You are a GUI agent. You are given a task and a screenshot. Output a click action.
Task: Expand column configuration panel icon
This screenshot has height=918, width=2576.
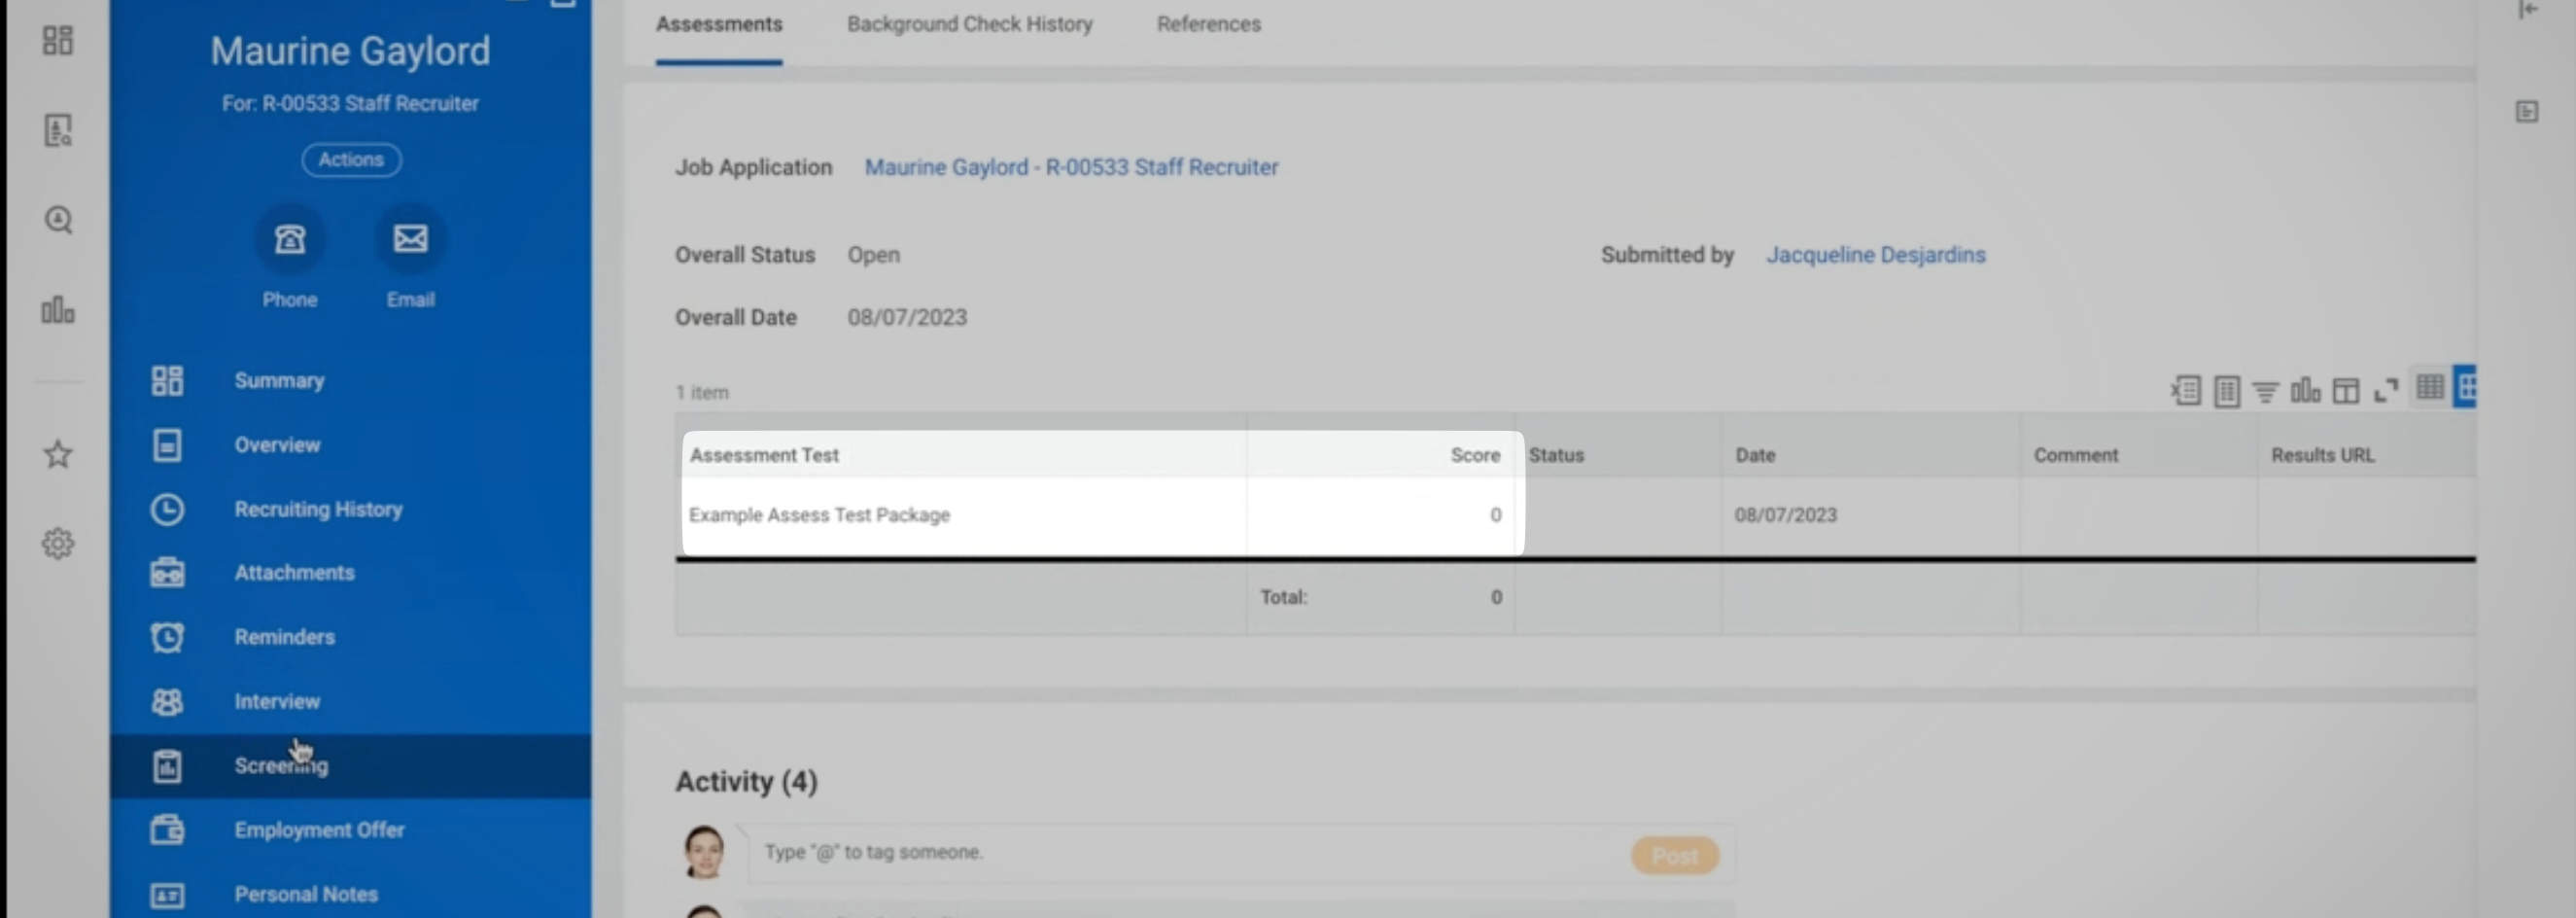click(2345, 390)
